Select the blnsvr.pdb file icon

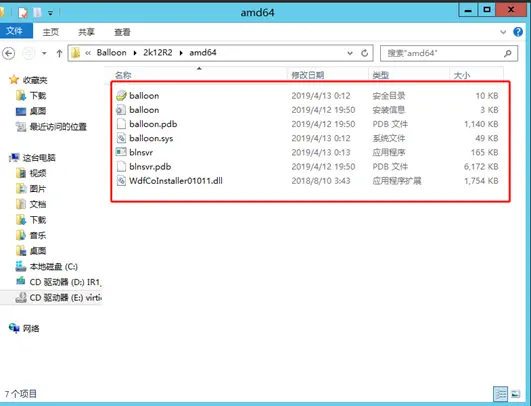click(x=121, y=167)
